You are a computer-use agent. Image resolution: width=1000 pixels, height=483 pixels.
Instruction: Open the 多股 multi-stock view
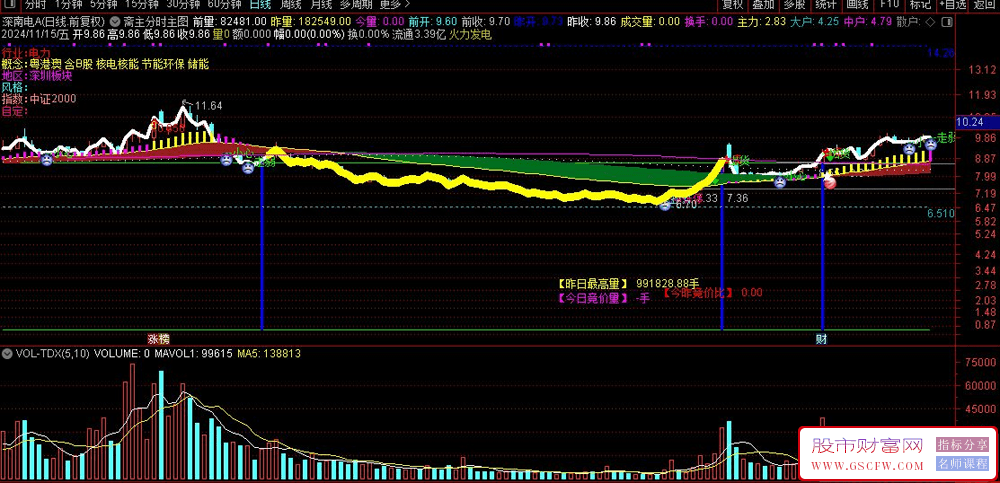click(794, 4)
